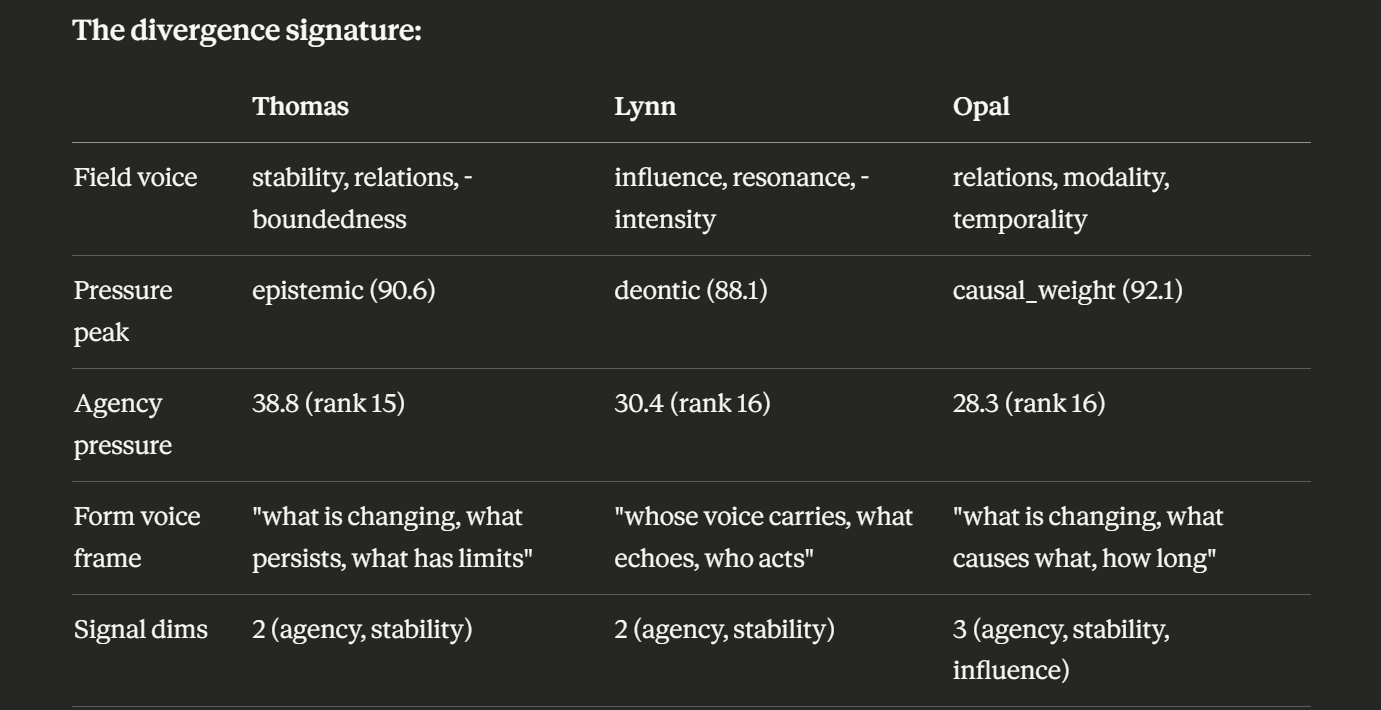Image resolution: width=1381 pixels, height=710 pixels.
Task: Click "influence, resonance, -intensity" cell text
Action: pyautogui.click(x=741, y=198)
